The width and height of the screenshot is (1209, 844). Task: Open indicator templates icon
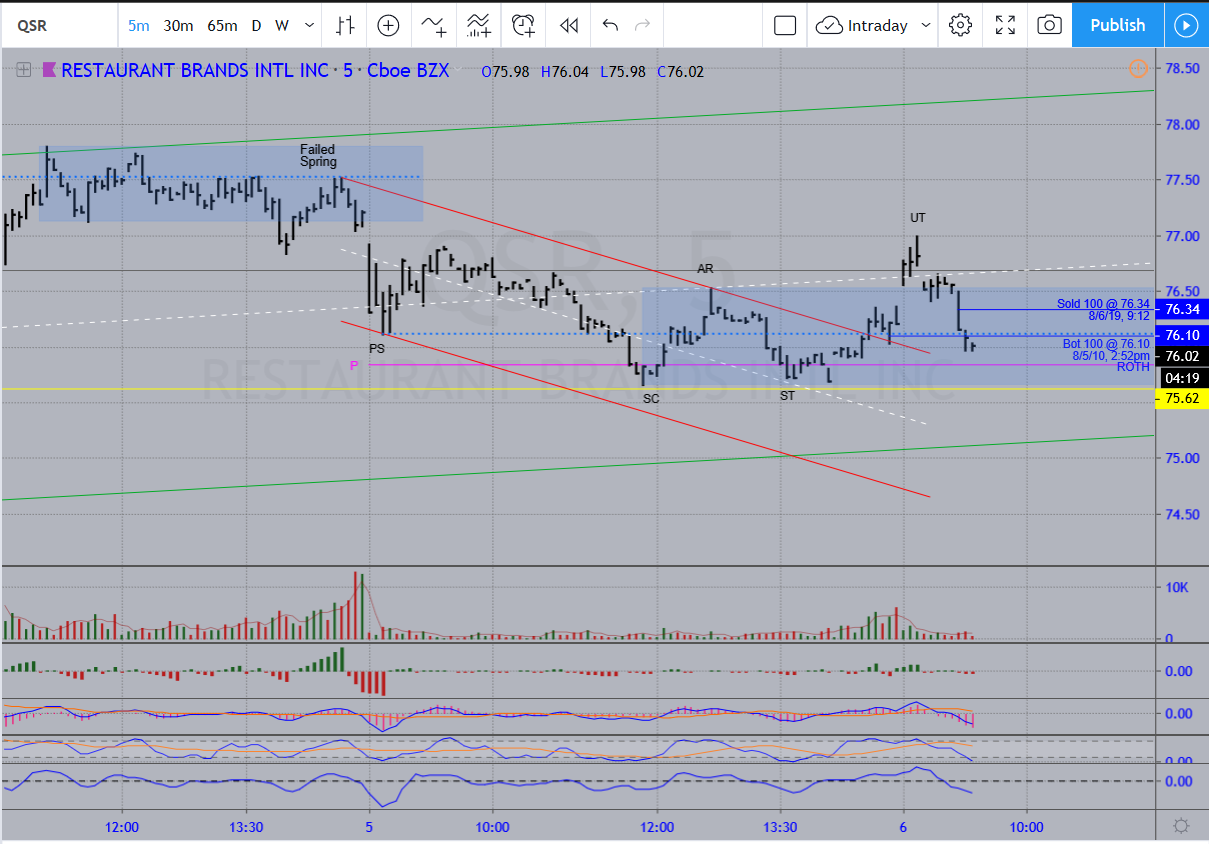(x=478, y=25)
